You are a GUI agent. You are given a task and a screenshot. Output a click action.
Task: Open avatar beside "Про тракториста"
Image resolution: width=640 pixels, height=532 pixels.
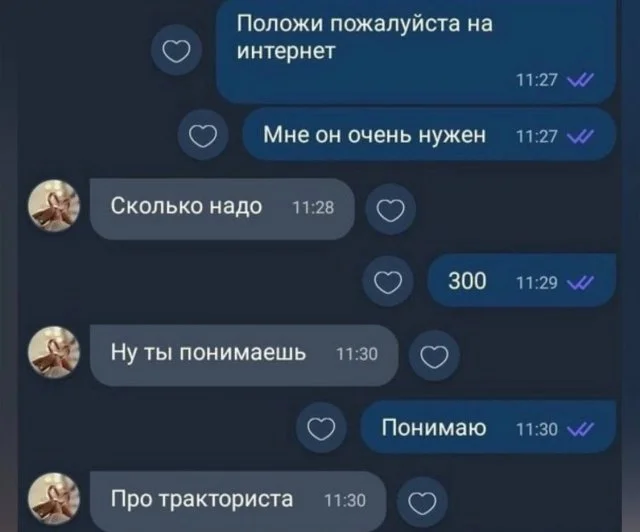pos(54,499)
